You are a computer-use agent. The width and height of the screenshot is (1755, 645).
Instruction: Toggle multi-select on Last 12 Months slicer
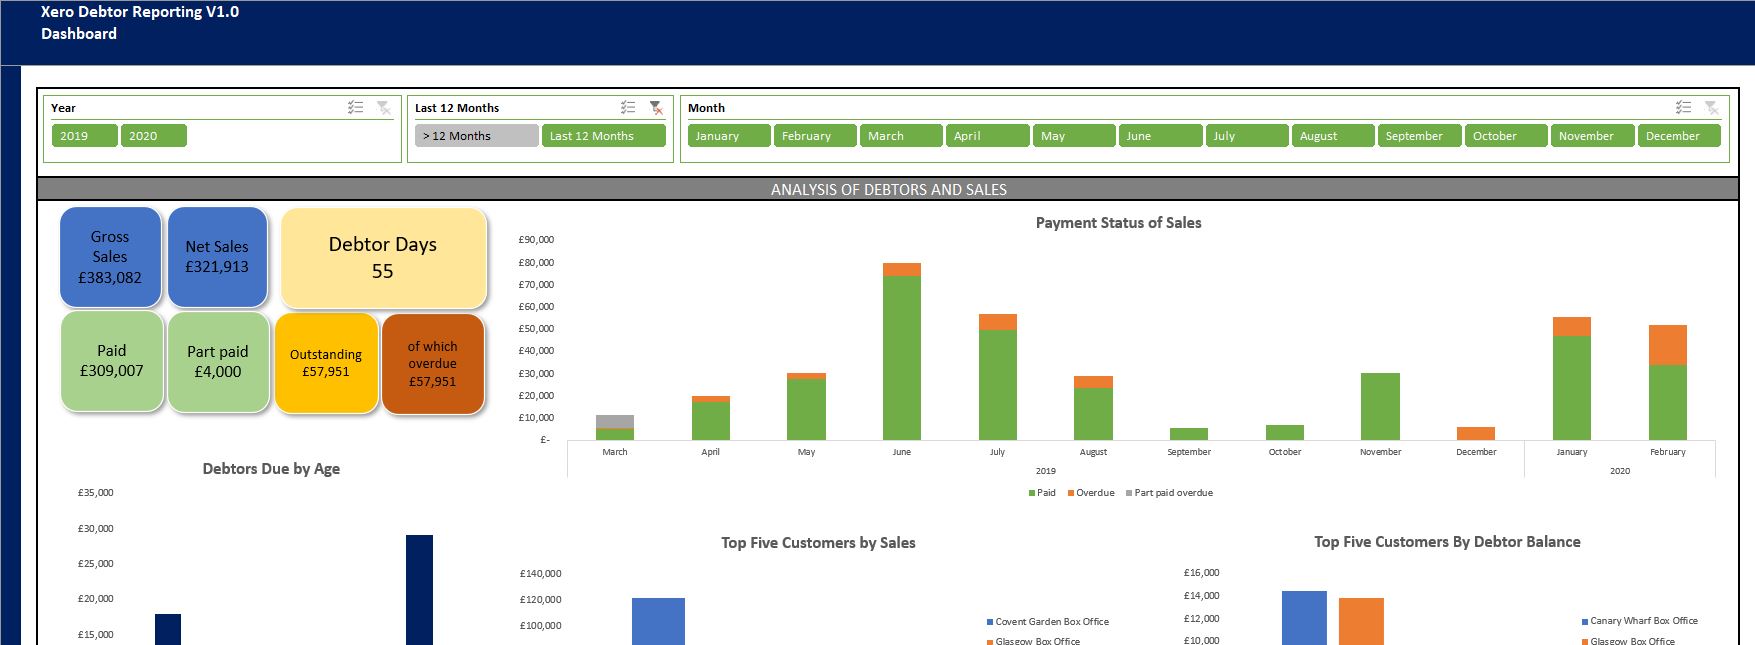point(627,107)
